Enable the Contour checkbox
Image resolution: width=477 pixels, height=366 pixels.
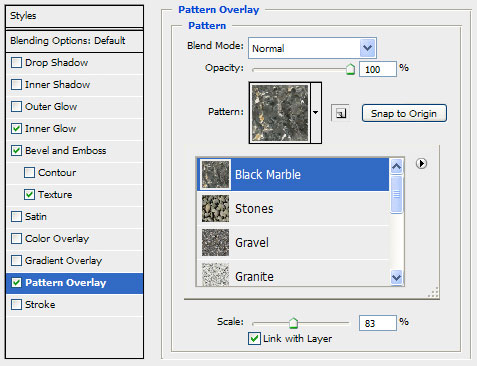click(29, 173)
